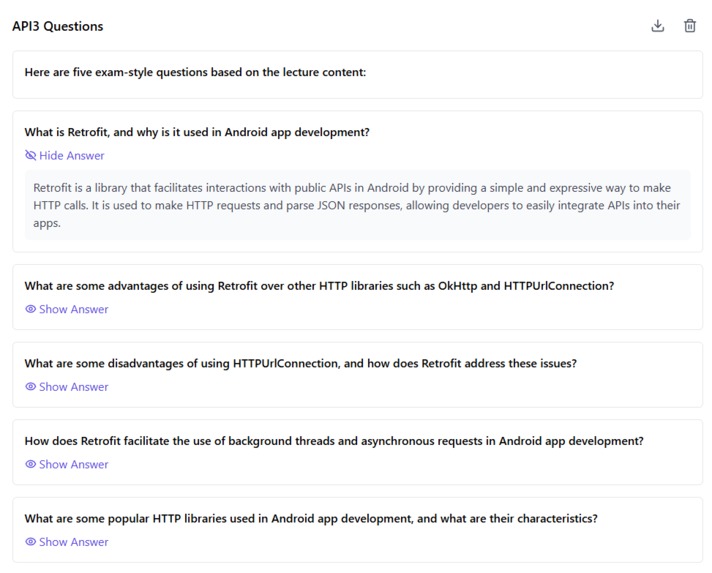
Task: Click the API3 Questions title
Action: click(58, 26)
